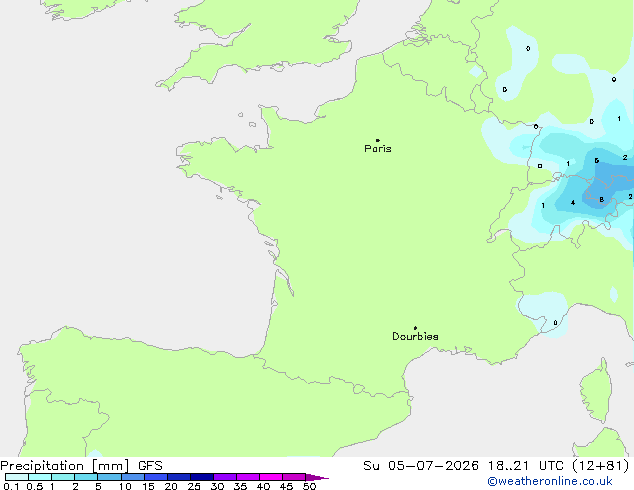Click the 40–45 mm magenta legend swatch

pyautogui.click(x=271, y=477)
